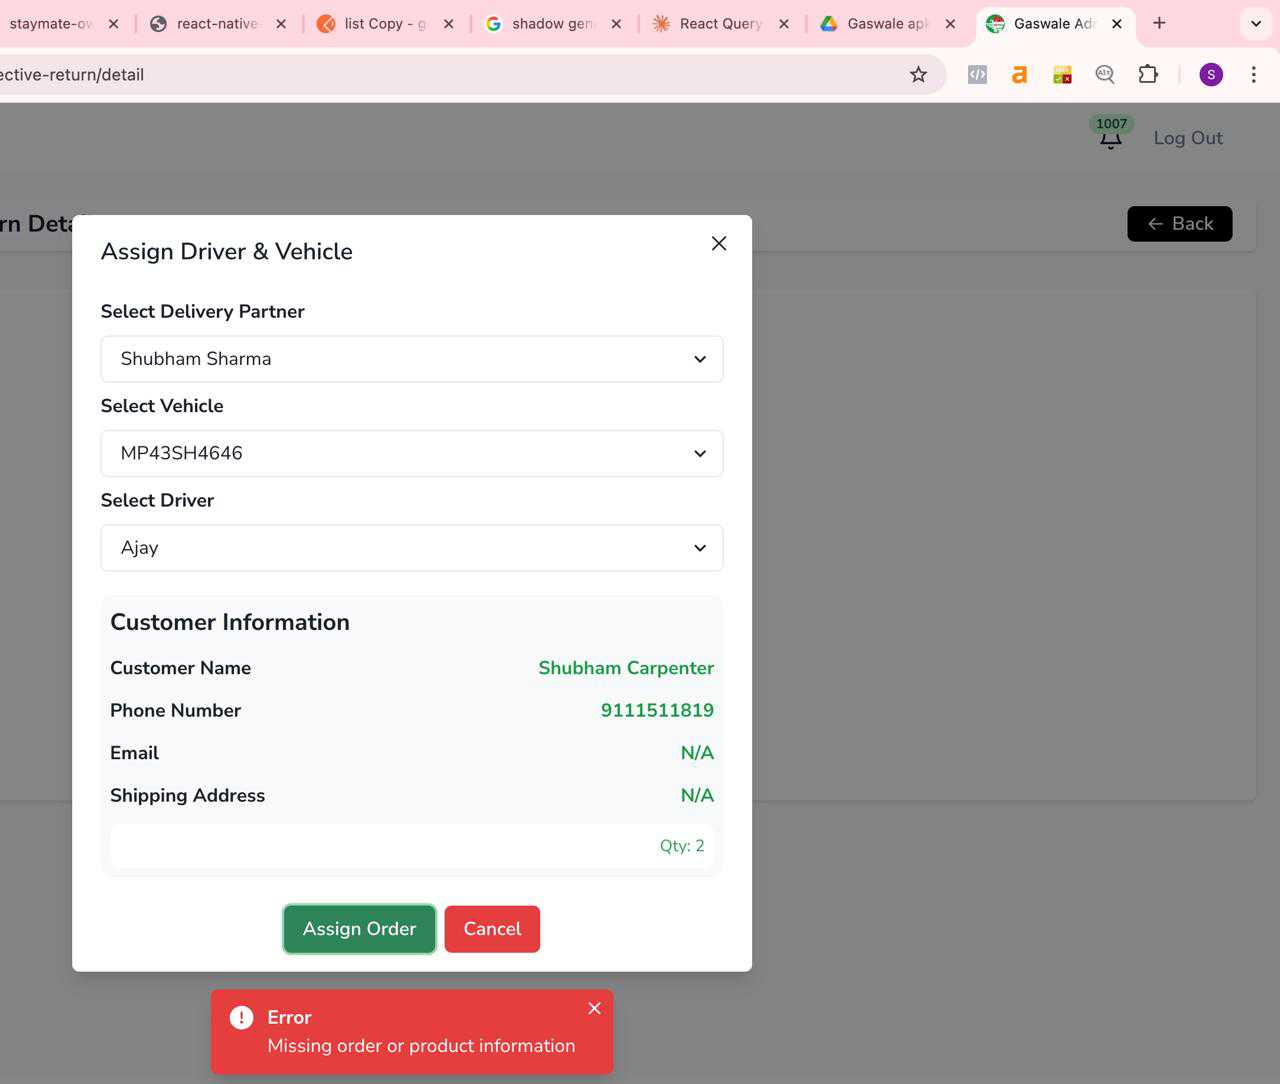Open the browser extensions puzzle icon
1280x1084 pixels.
[x=1148, y=75]
